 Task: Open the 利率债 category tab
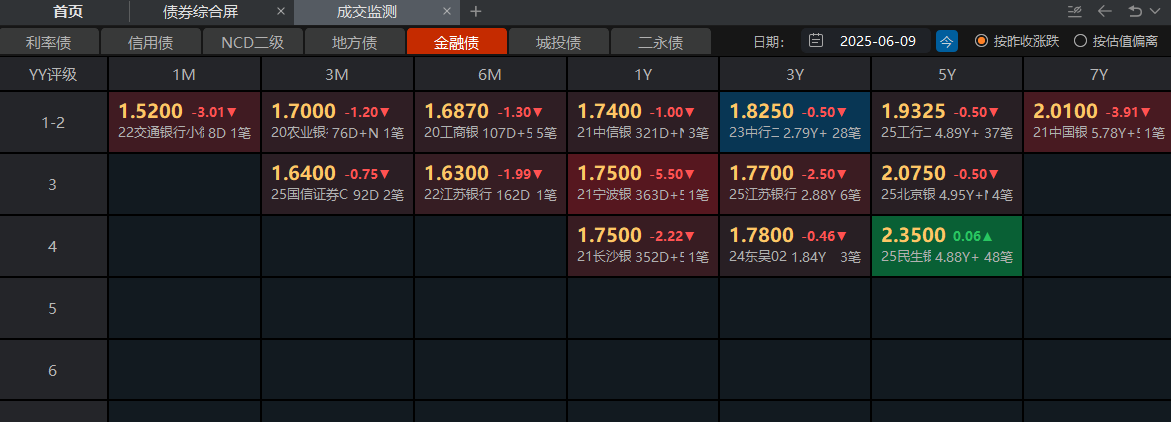coord(49,42)
